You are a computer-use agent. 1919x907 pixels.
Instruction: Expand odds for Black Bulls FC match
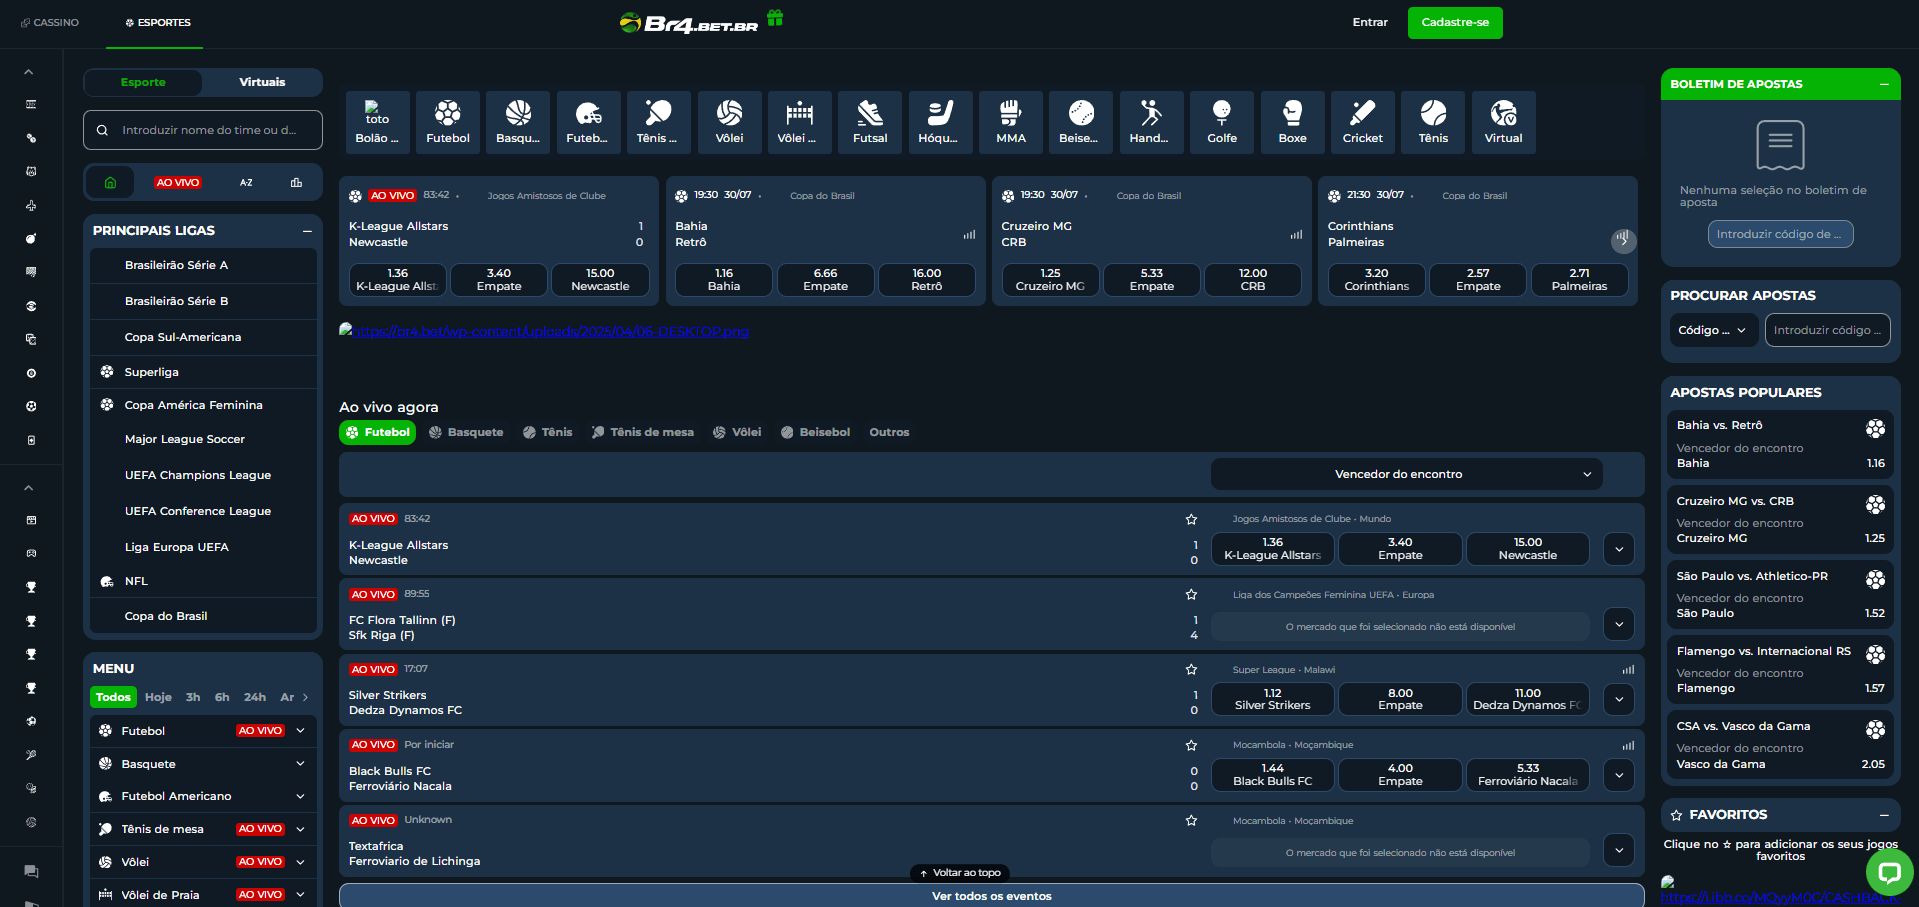[x=1618, y=775]
